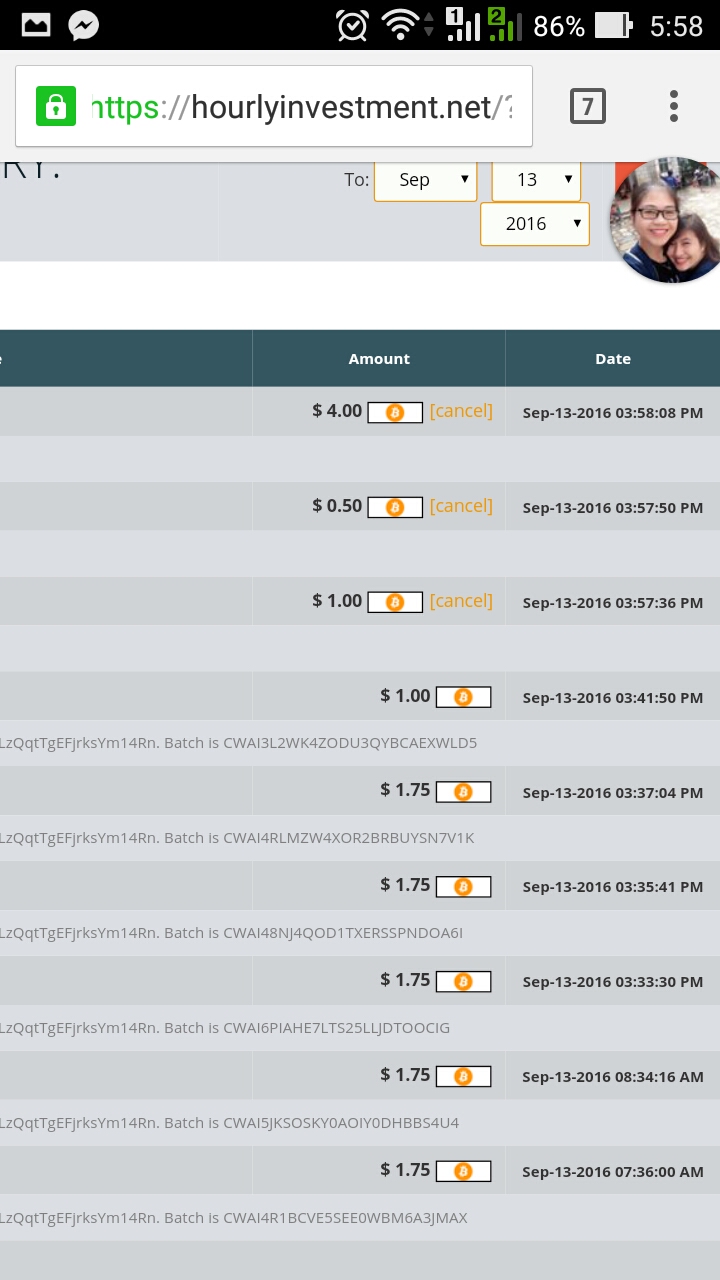Tap the hourlyinvestment.net address bar

(300, 107)
